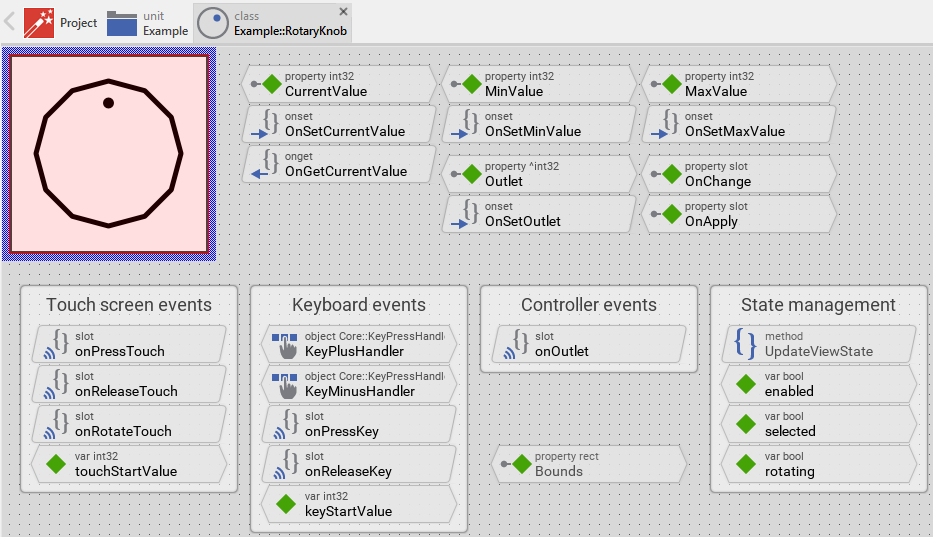The width and height of the screenshot is (933, 537).
Task: Click the OnGetCurrentValue onget braces icon
Action: coord(268,164)
